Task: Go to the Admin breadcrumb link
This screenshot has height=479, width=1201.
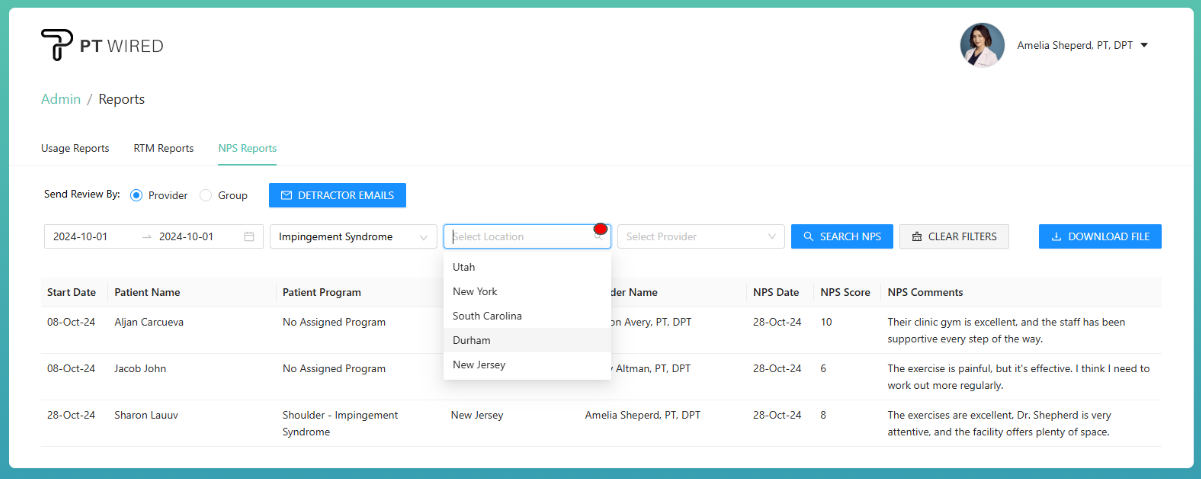Action: pos(60,99)
